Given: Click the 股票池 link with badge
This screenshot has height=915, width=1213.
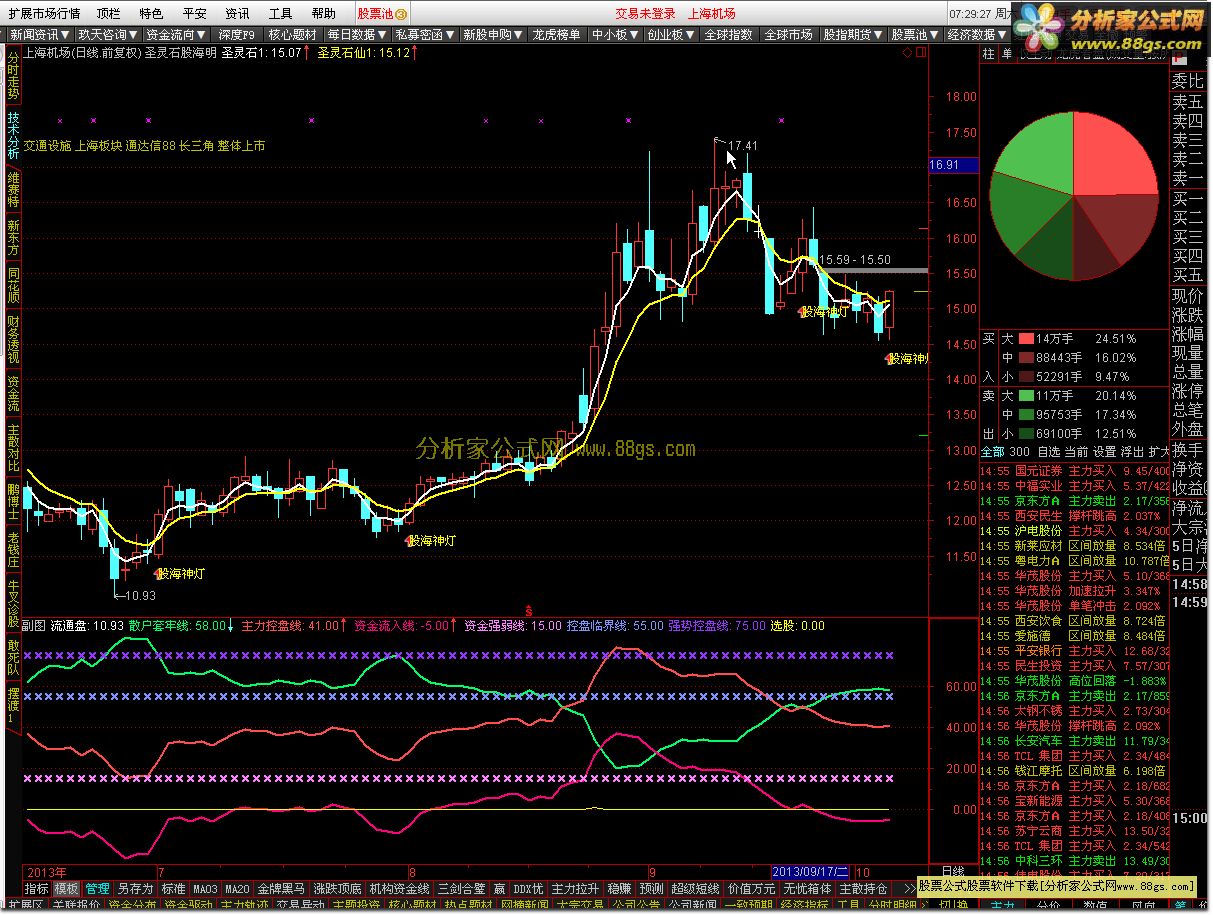Looking at the screenshot, I should tap(382, 13).
